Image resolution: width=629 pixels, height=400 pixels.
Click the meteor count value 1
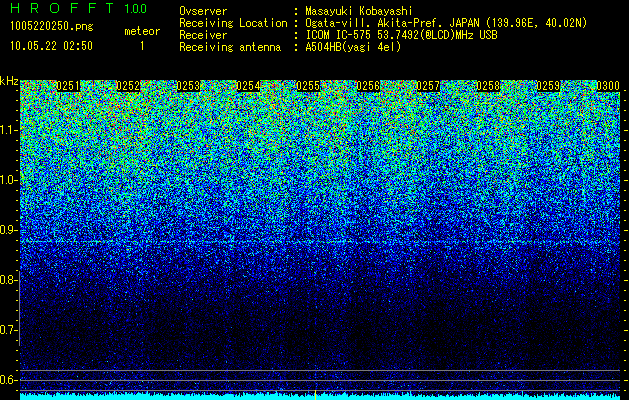(x=142, y=46)
